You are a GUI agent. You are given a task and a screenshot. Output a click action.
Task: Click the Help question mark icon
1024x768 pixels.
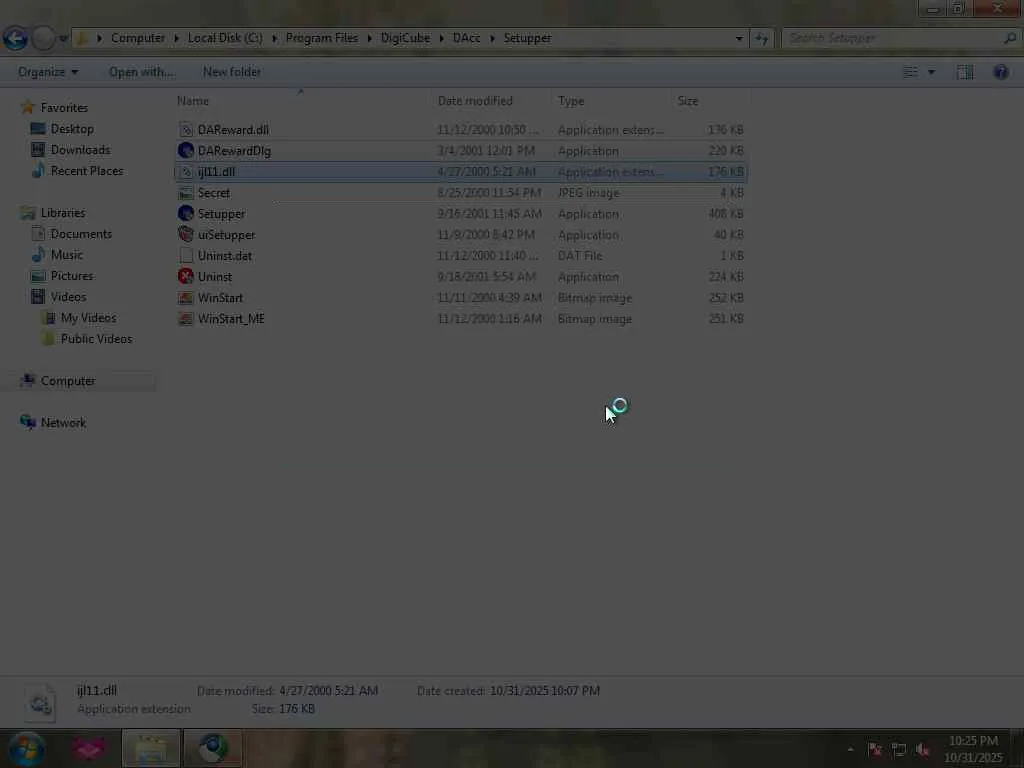coord(1000,72)
